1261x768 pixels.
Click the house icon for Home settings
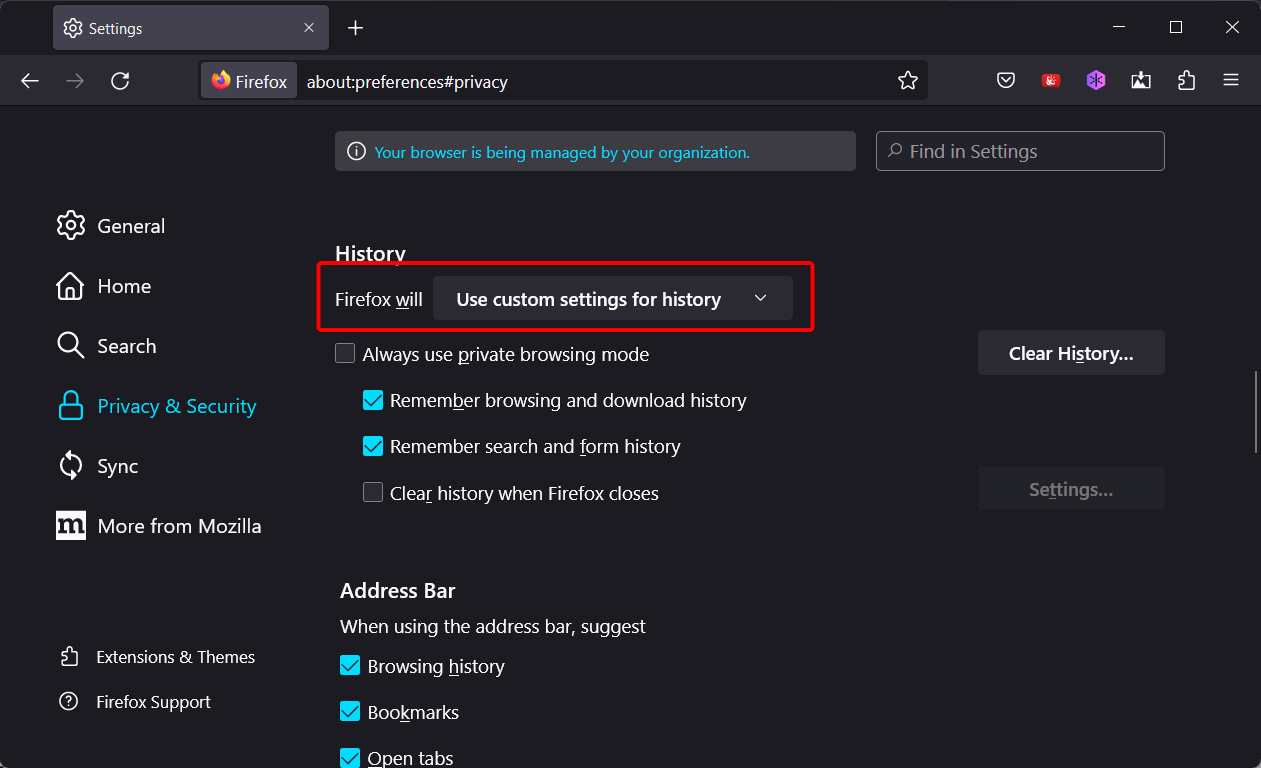pyautogui.click(x=70, y=286)
